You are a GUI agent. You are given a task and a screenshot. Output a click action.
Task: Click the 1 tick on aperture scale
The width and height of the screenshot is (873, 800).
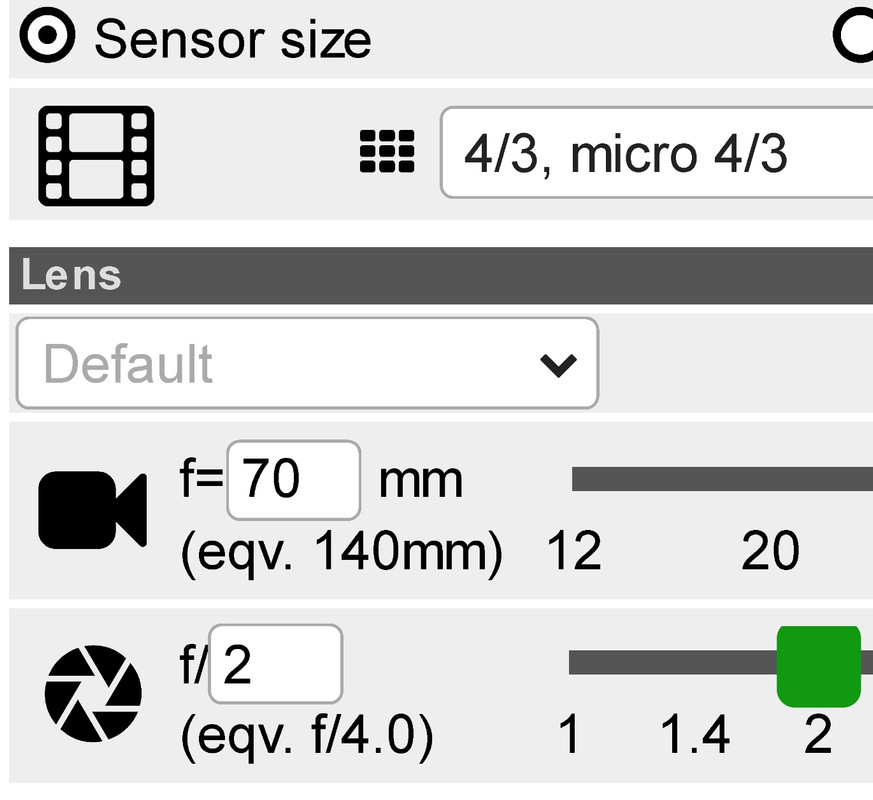(x=569, y=734)
